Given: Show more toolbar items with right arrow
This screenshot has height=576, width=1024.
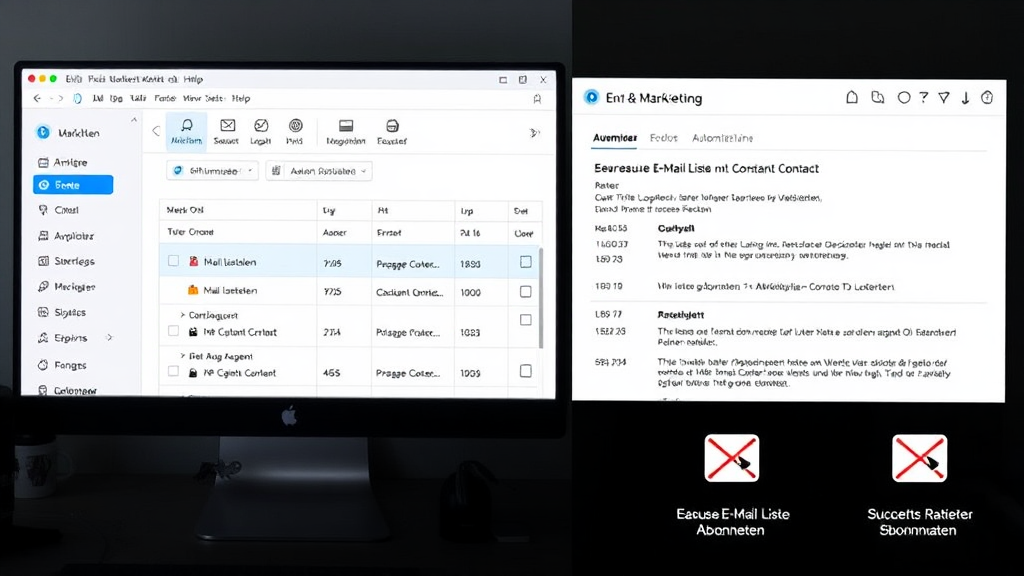Looking at the screenshot, I should [534, 133].
